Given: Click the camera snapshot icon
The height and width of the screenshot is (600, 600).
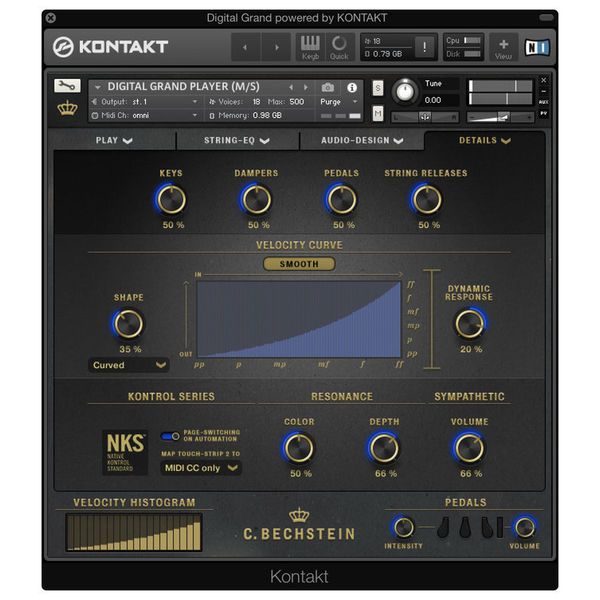Looking at the screenshot, I should (x=328, y=87).
